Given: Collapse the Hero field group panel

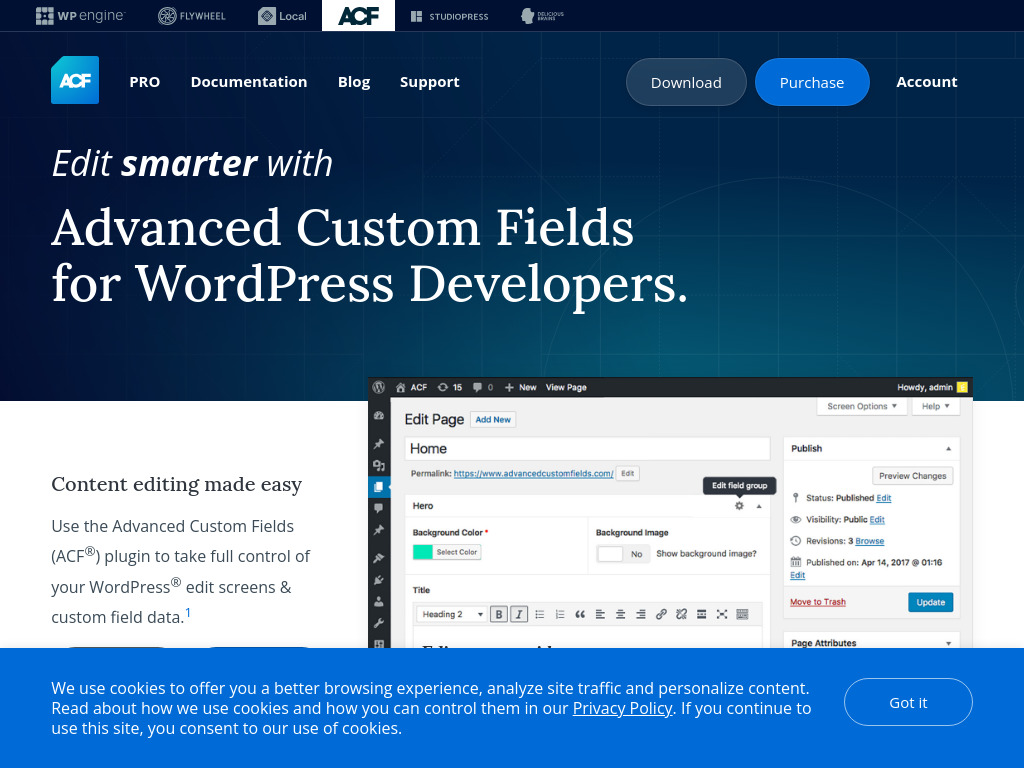Looking at the screenshot, I should (759, 506).
